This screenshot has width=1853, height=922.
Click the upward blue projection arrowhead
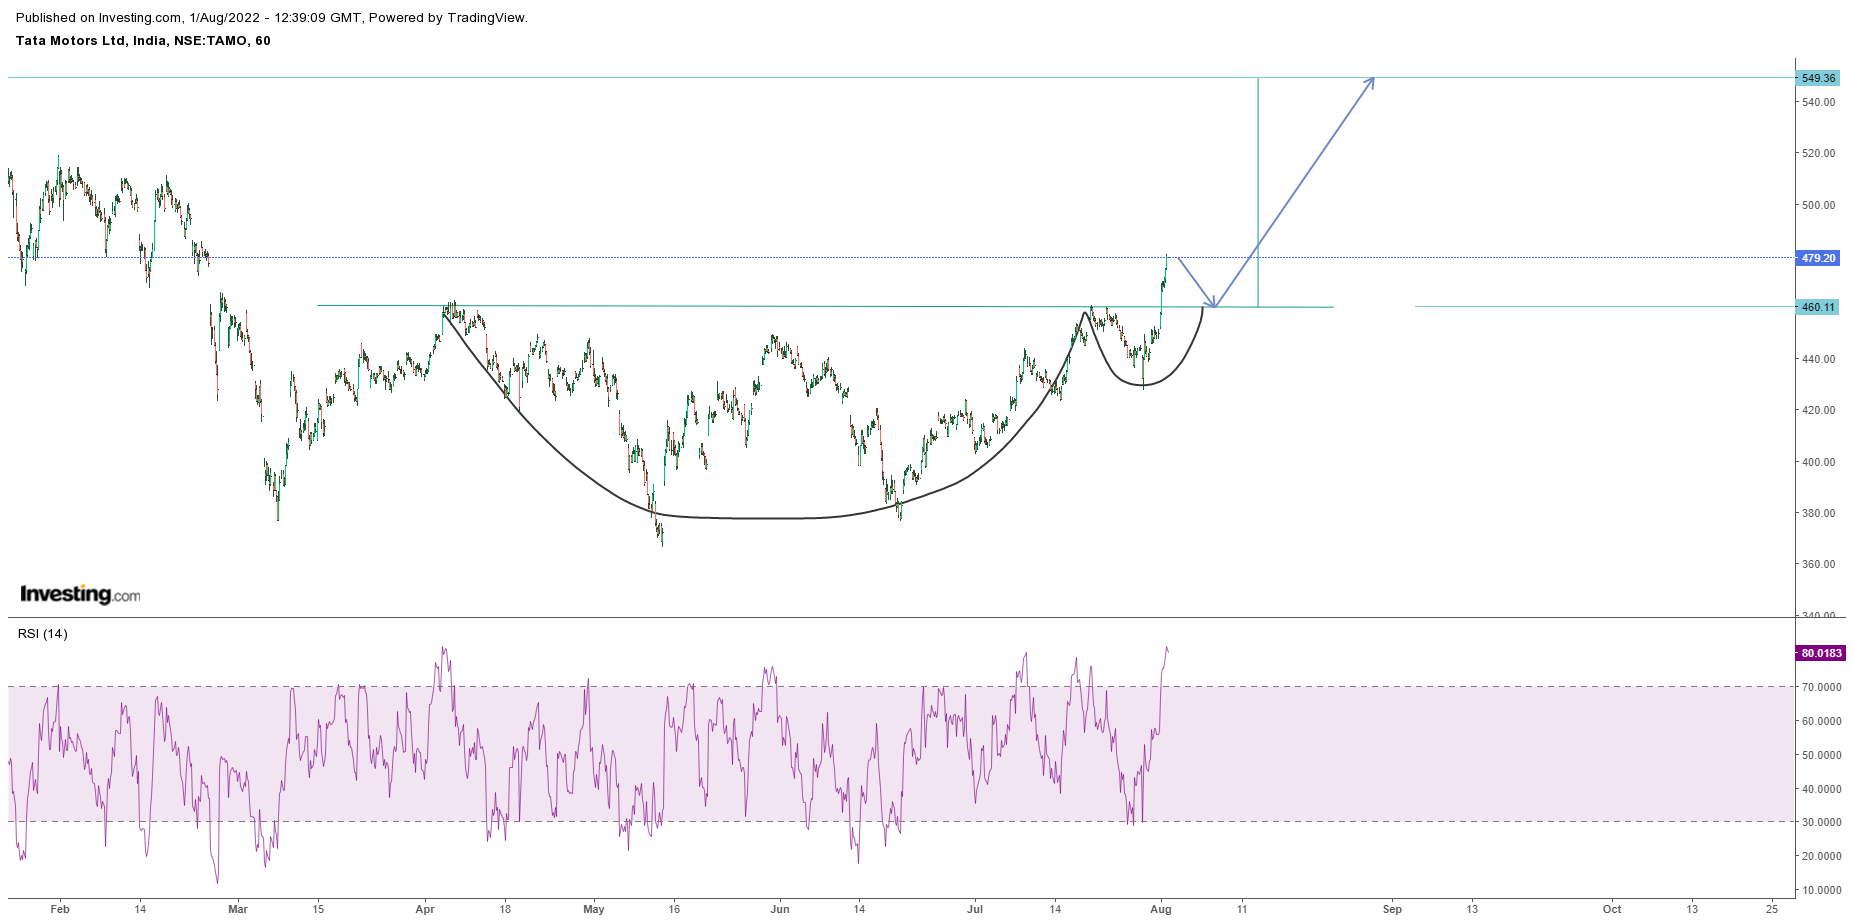point(1370,82)
